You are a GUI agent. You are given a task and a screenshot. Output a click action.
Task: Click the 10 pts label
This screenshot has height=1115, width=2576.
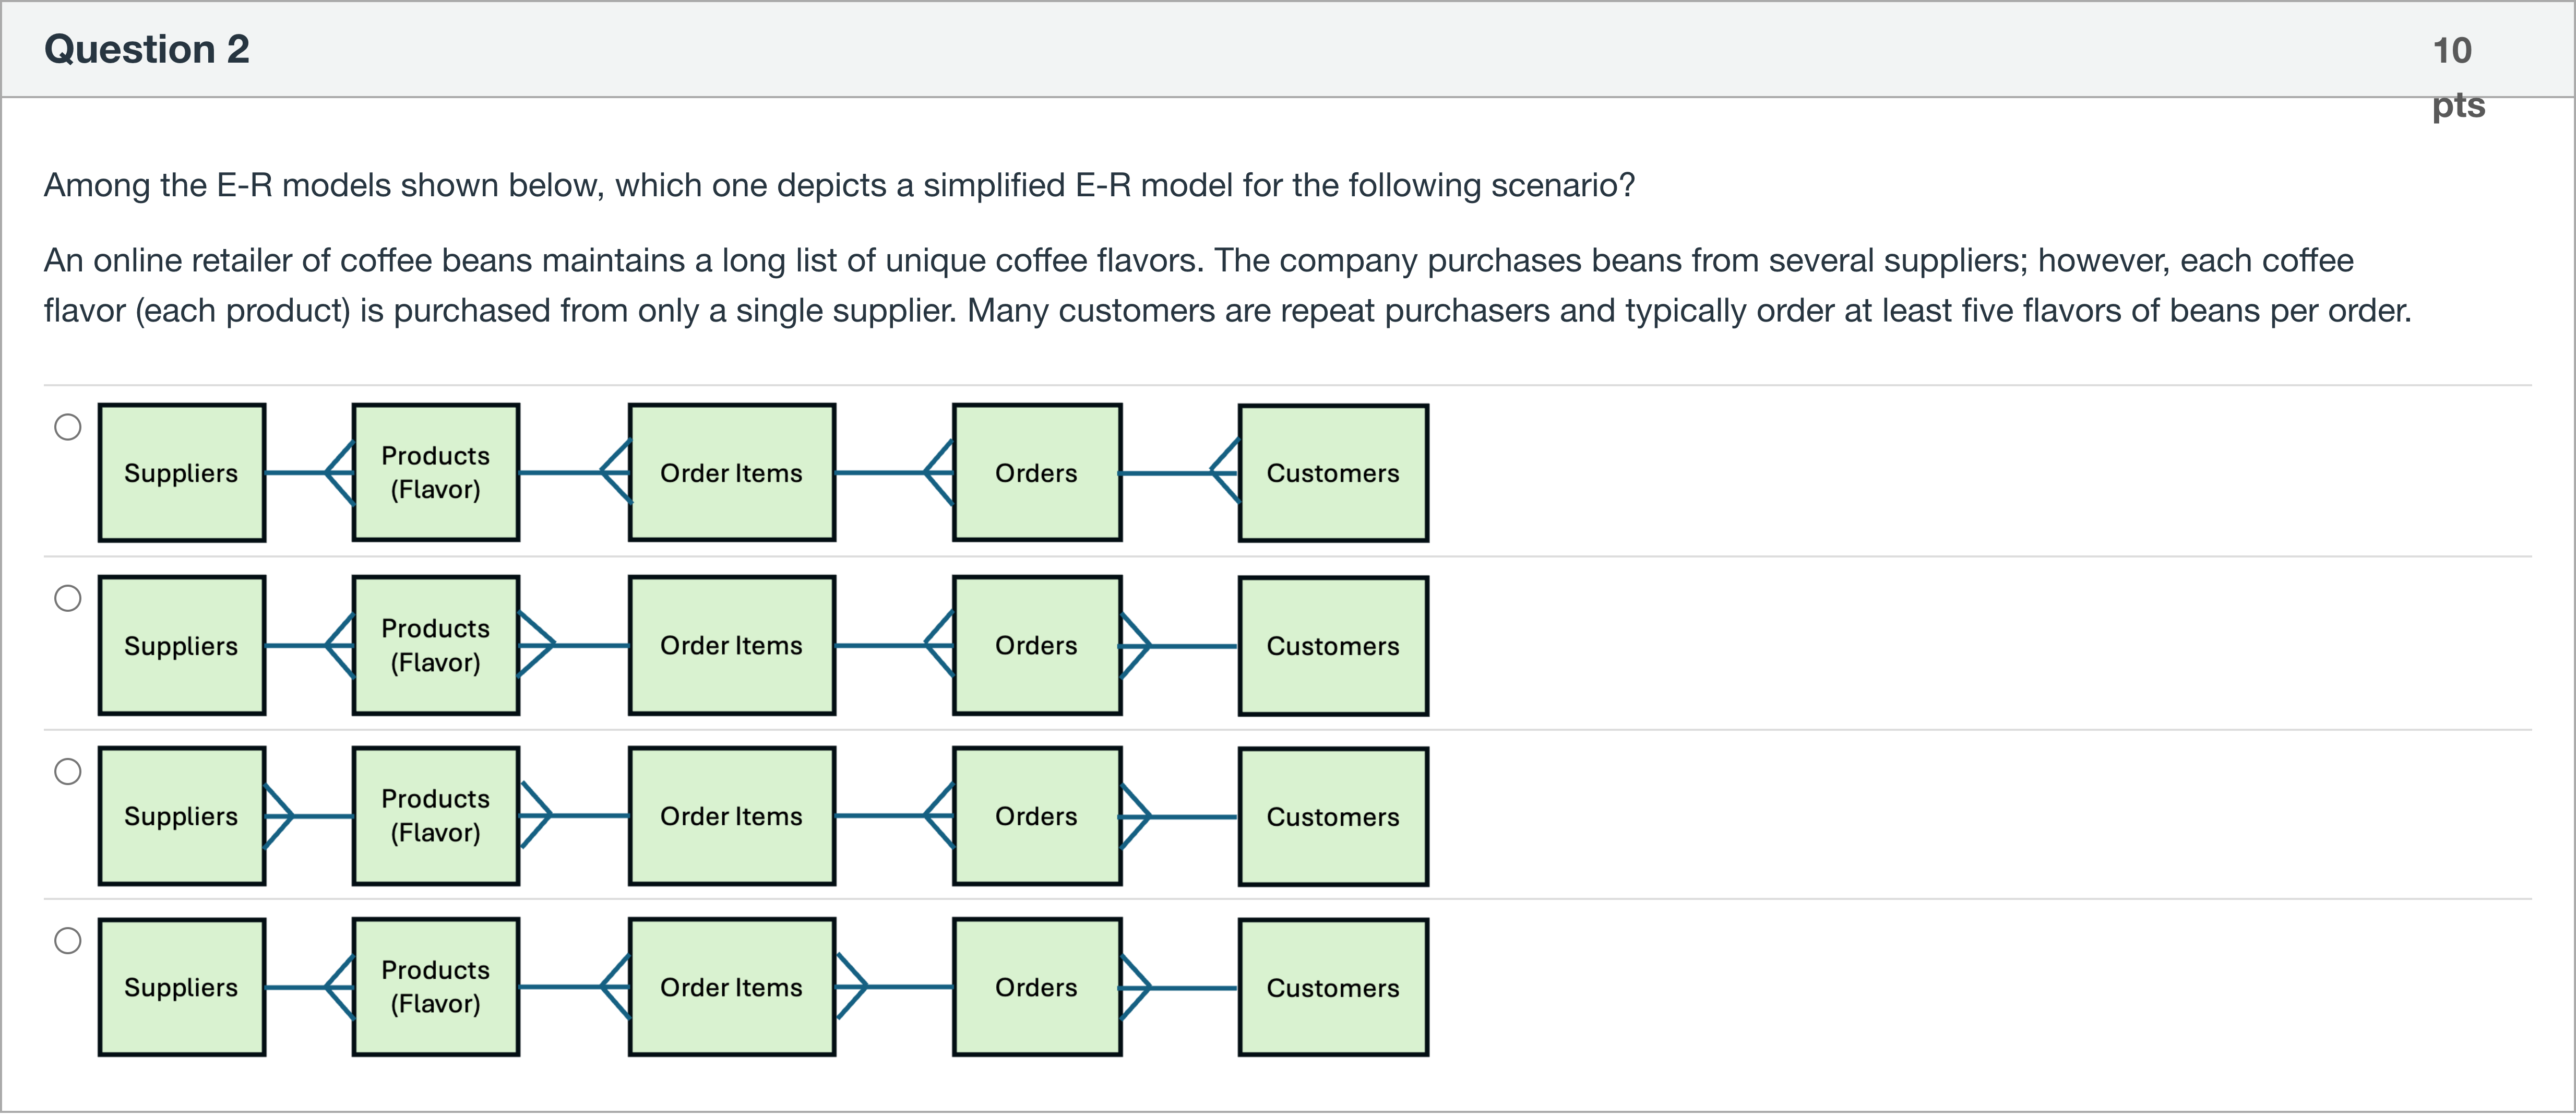pyautogui.click(x=2456, y=76)
